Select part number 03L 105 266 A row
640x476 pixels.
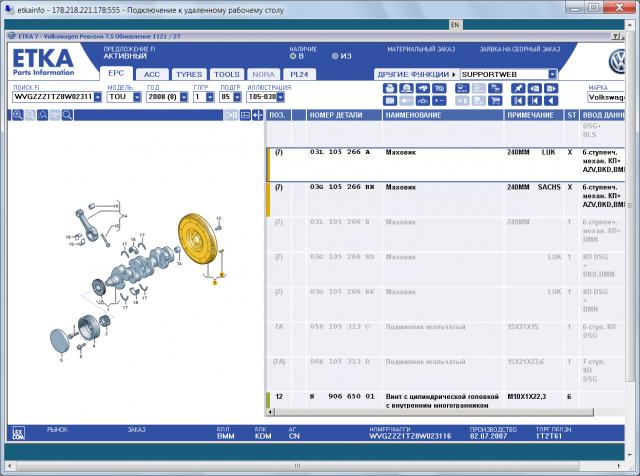pyautogui.click(x=445, y=165)
